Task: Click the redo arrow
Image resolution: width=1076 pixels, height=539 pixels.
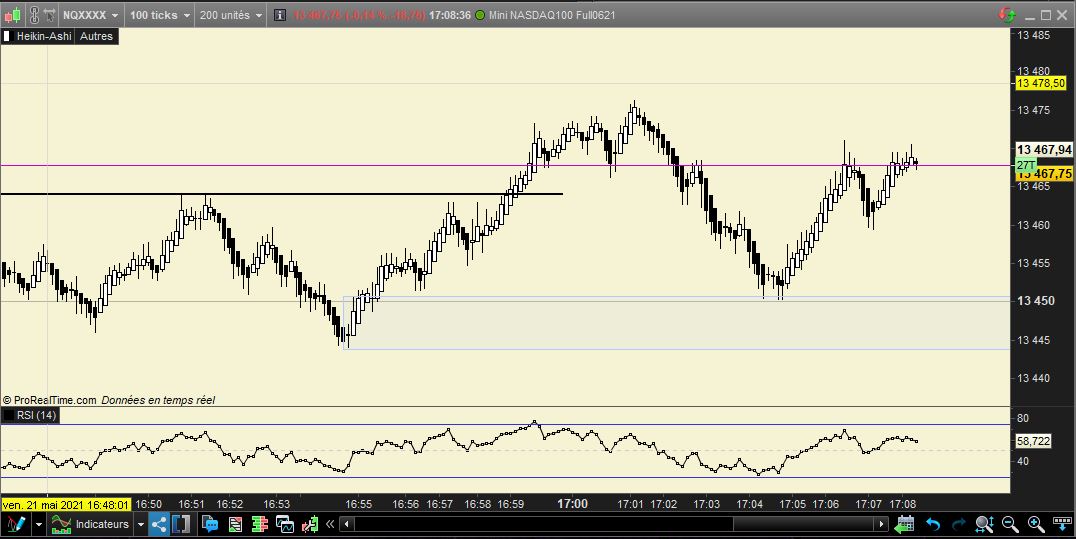Action: [959, 525]
